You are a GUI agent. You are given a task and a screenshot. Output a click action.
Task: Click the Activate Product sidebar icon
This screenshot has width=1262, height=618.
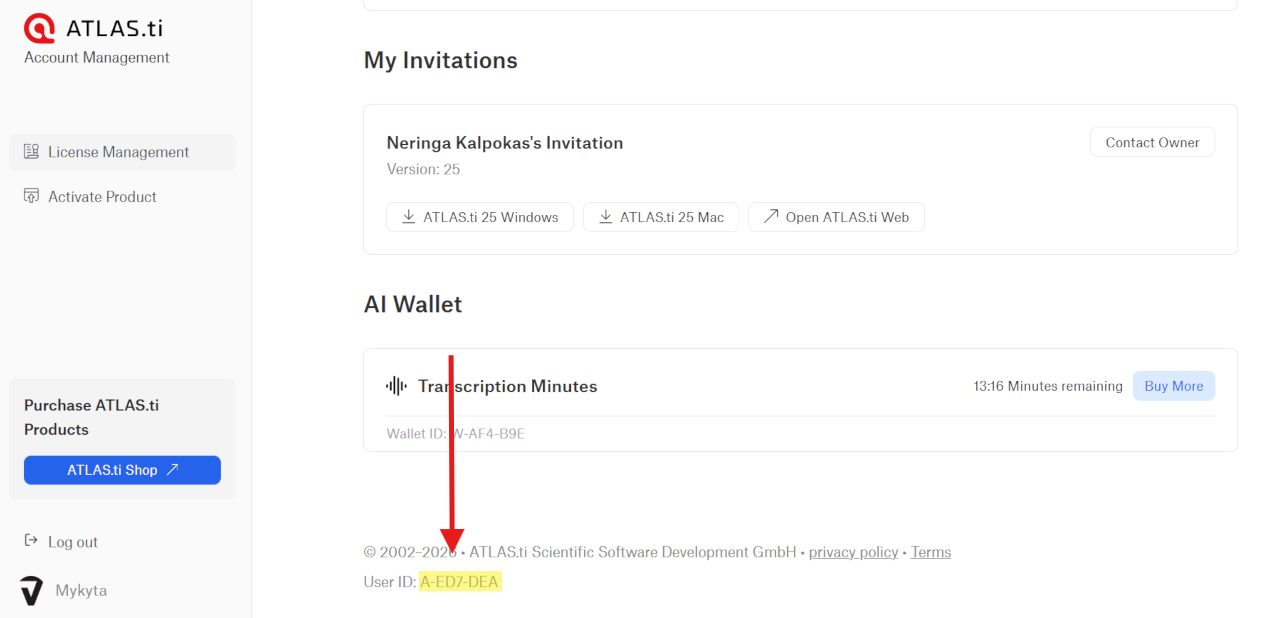(x=31, y=196)
